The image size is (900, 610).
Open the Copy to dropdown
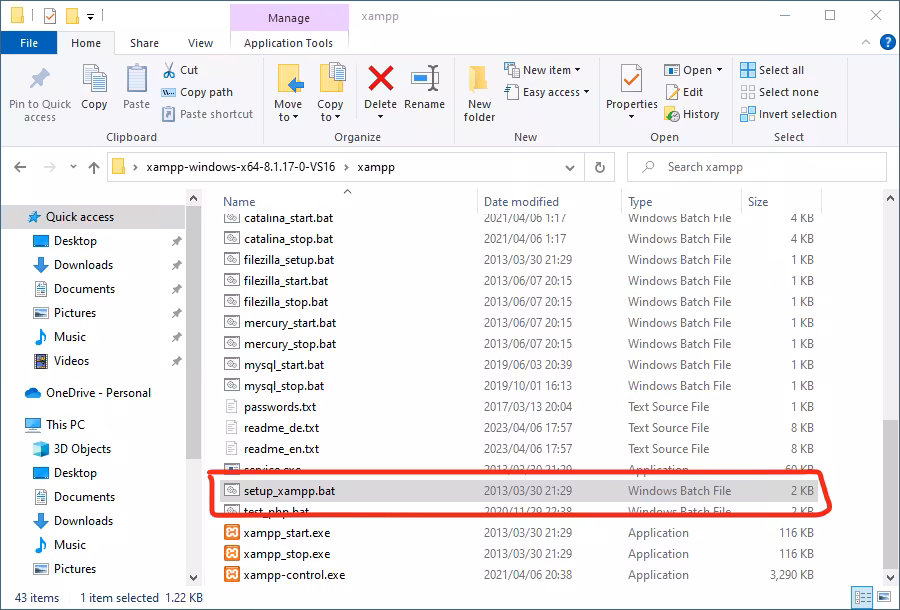click(x=330, y=117)
